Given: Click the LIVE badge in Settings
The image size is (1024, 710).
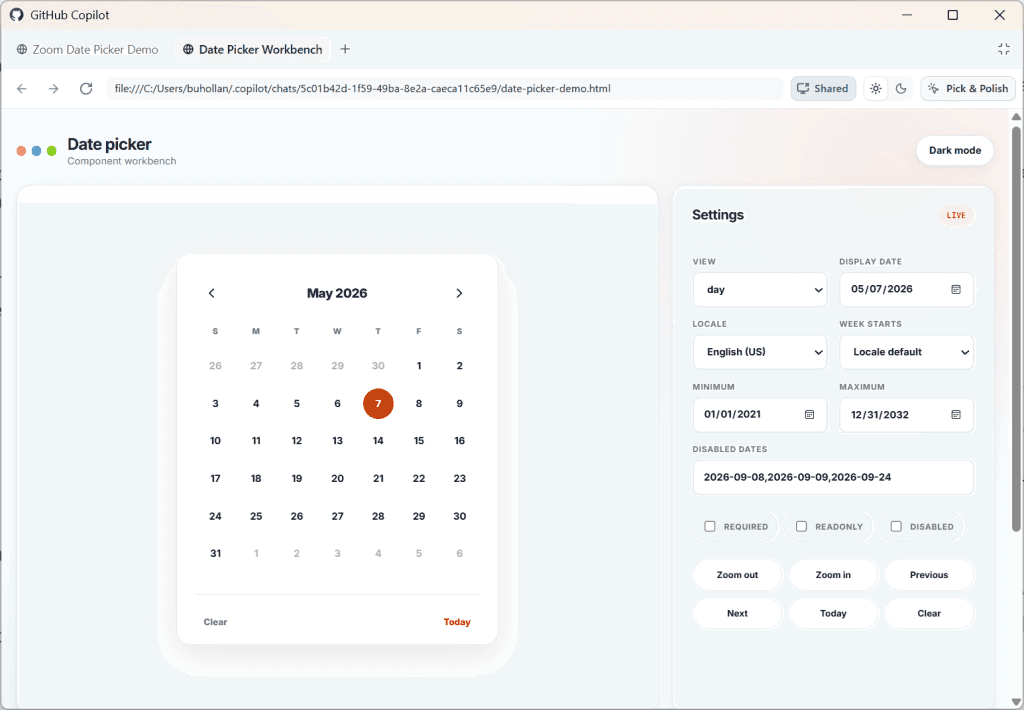Looking at the screenshot, I should click(956, 215).
